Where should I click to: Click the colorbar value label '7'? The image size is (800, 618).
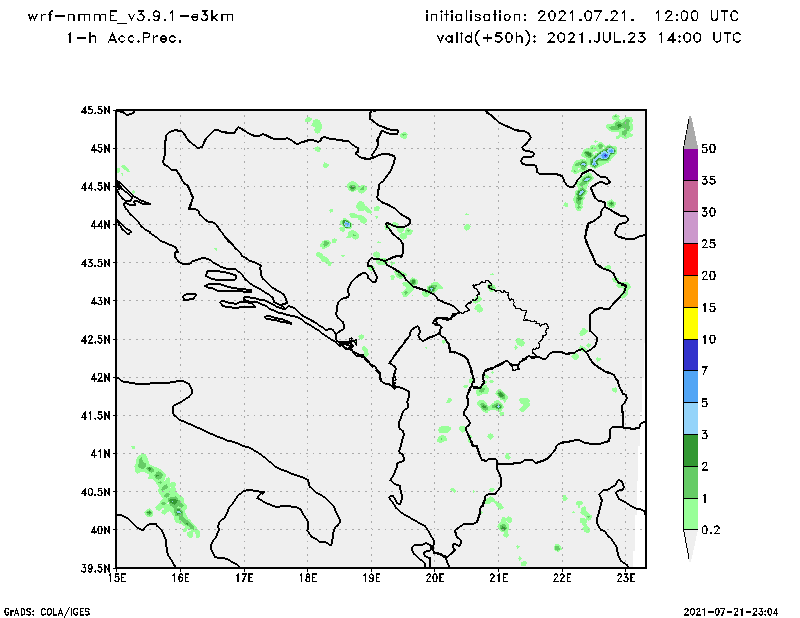(705, 371)
